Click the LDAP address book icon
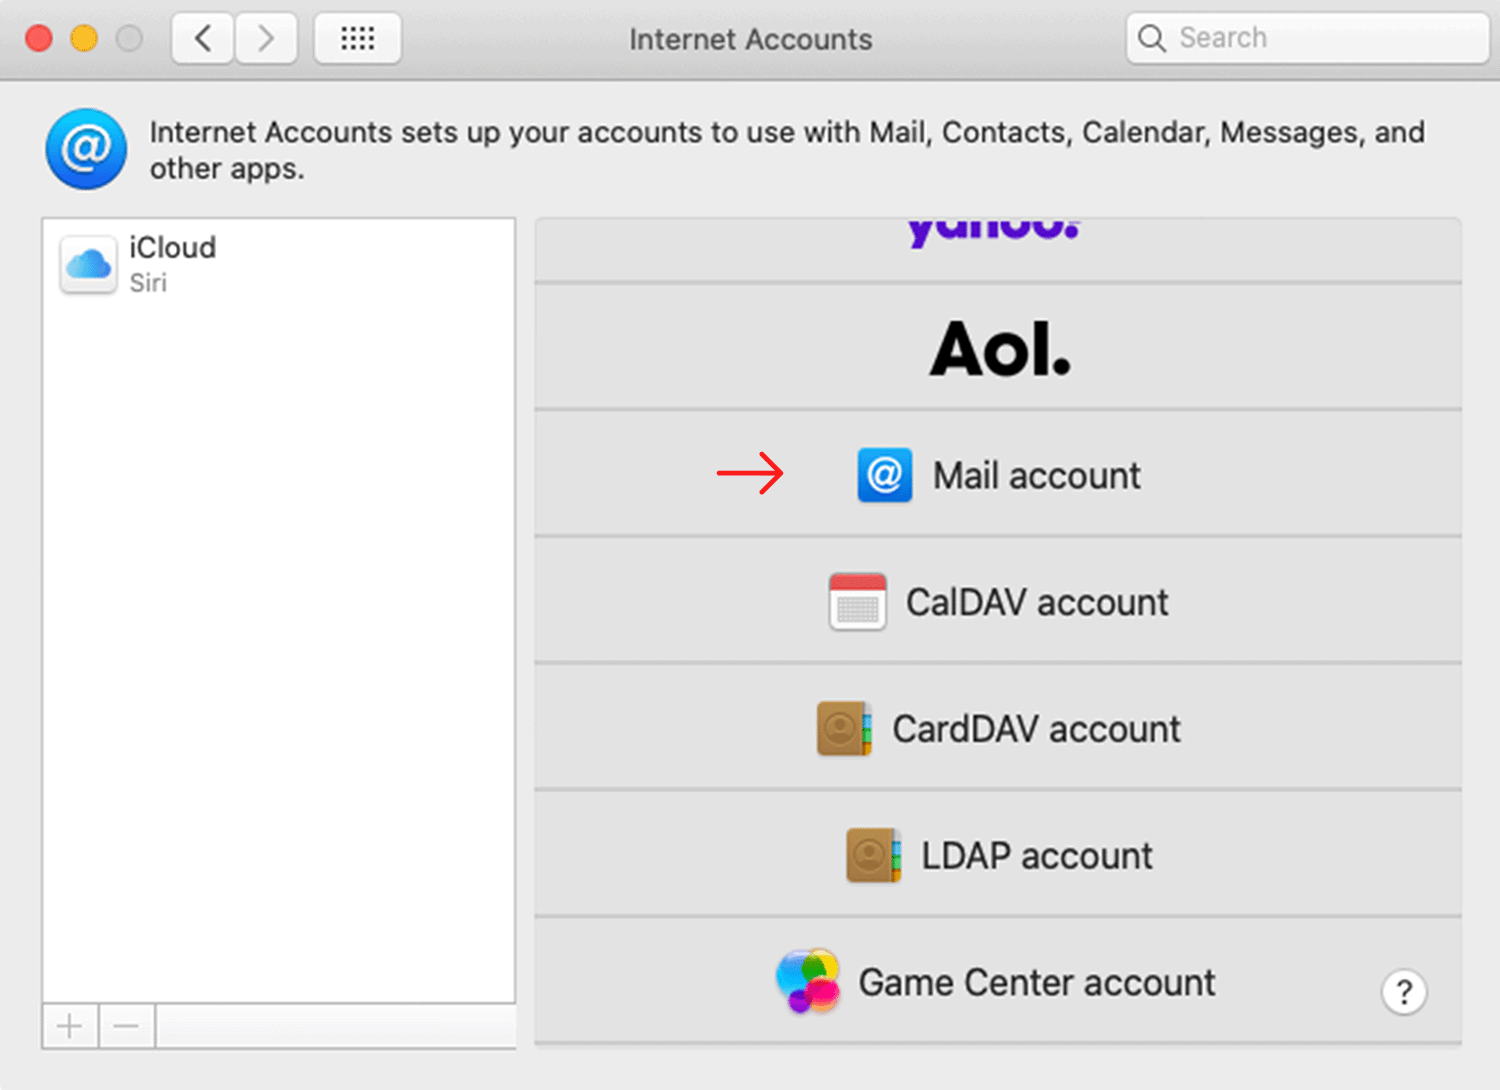Screen dimensions: 1500x1090 click(873, 855)
